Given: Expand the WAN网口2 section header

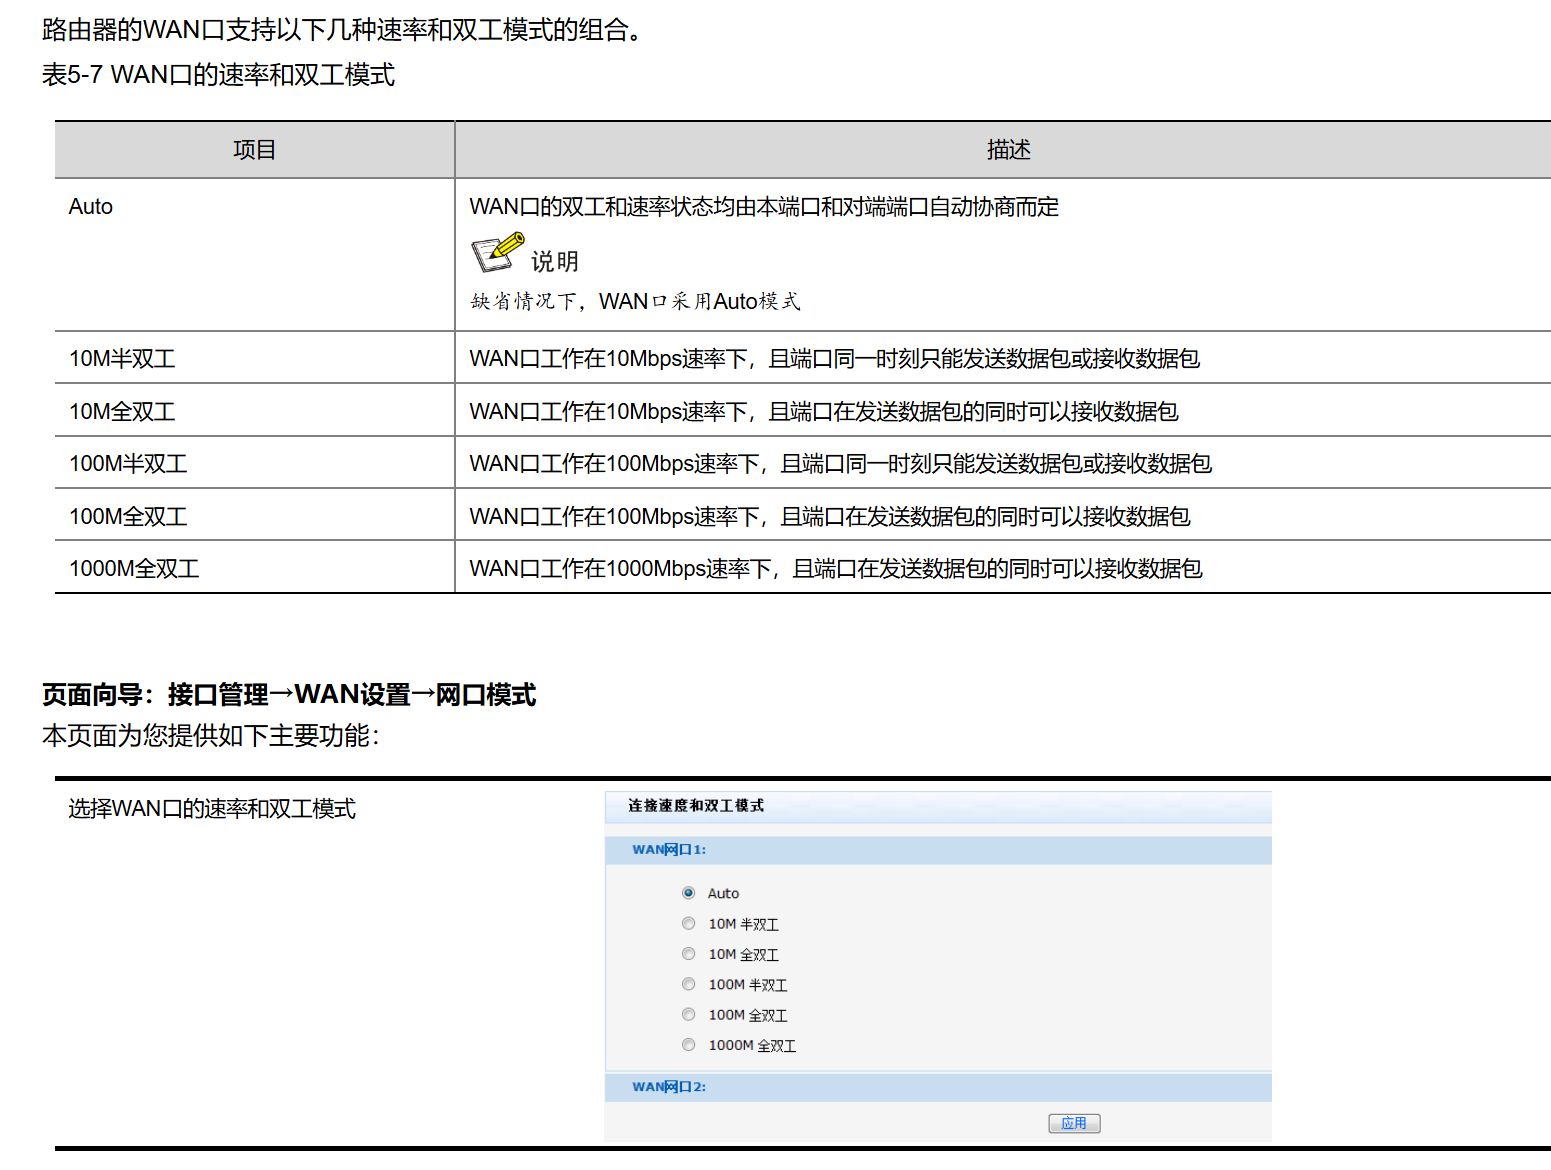Looking at the screenshot, I should pyautogui.click(x=669, y=1087).
